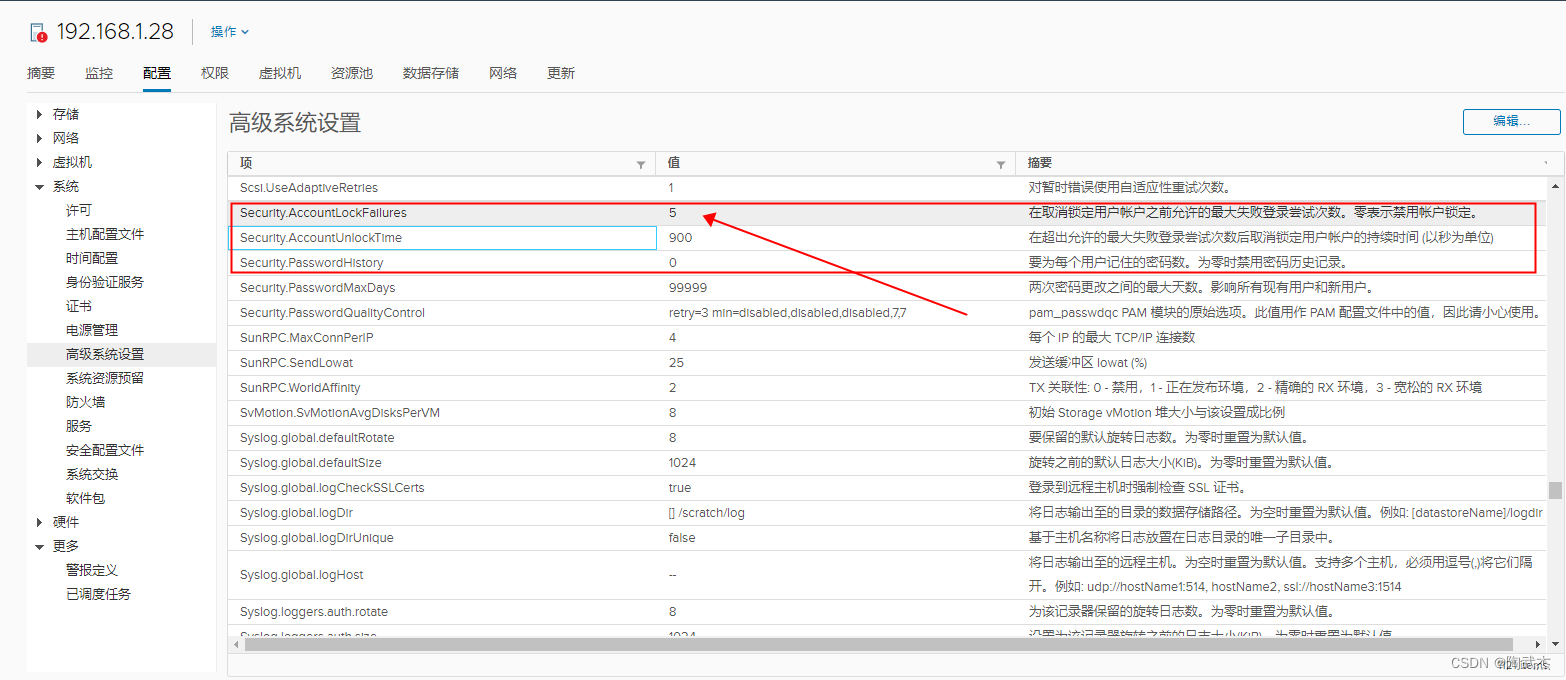Select the Security.AccountUnlockTime cell
The width and height of the screenshot is (1566, 680).
click(x=443, y=238)
